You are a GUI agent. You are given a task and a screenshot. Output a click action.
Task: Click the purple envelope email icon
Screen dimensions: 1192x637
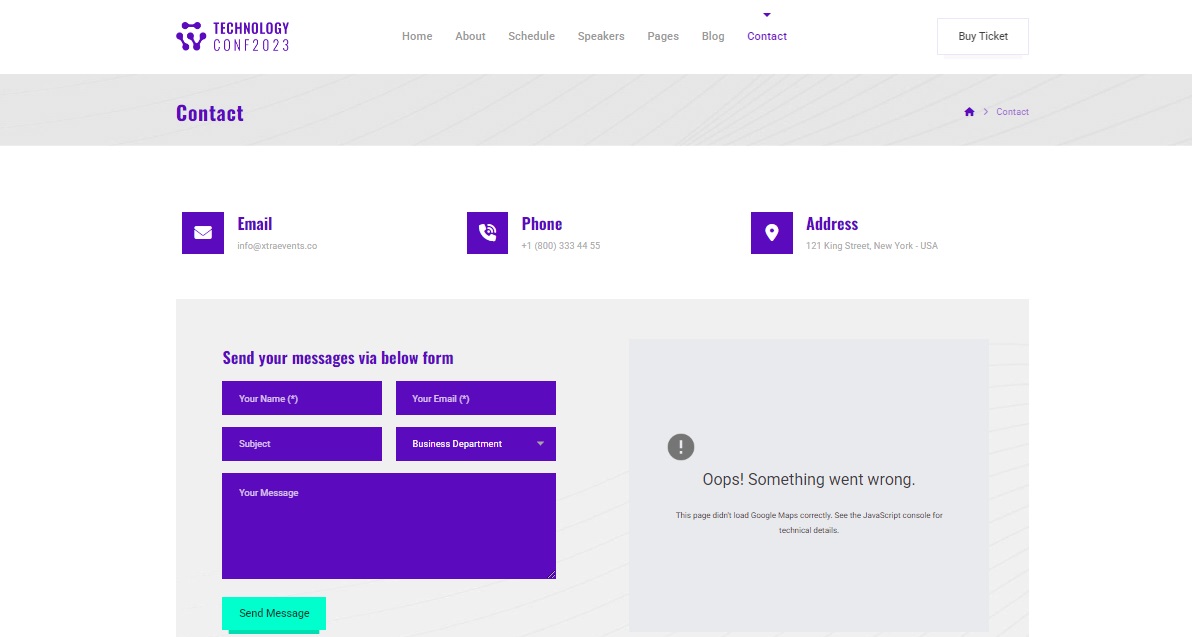(203, 233)
